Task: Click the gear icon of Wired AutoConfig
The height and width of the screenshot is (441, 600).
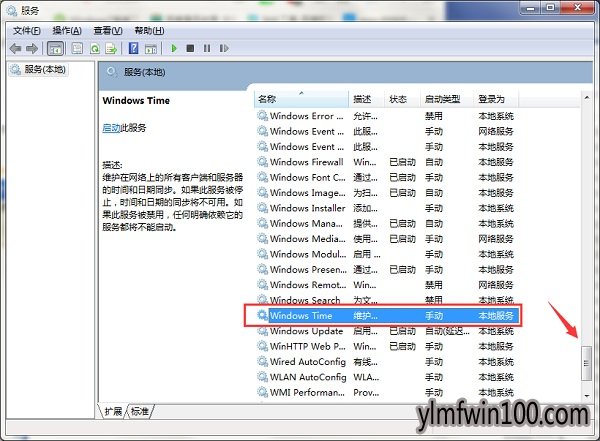Action: tap(262, 362)
